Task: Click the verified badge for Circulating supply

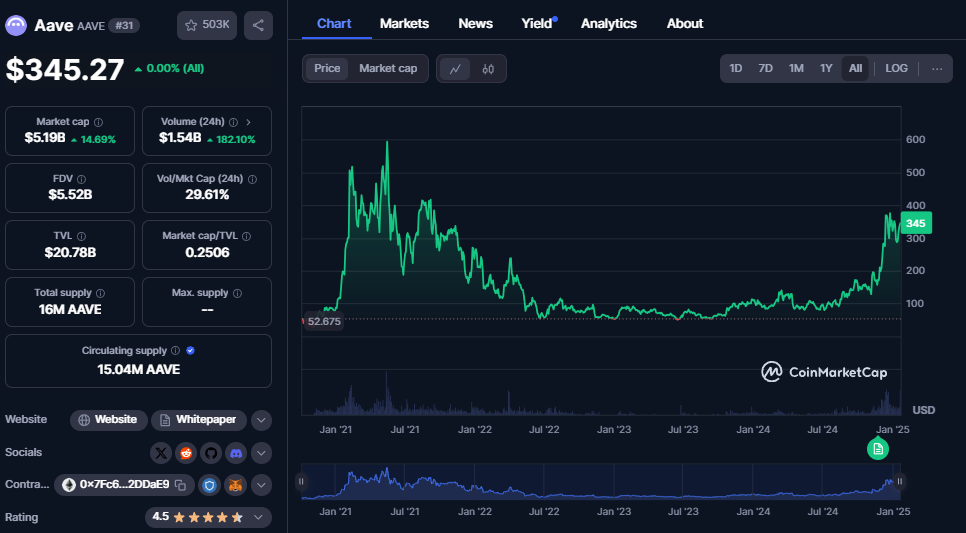Action: coord(190,351)
